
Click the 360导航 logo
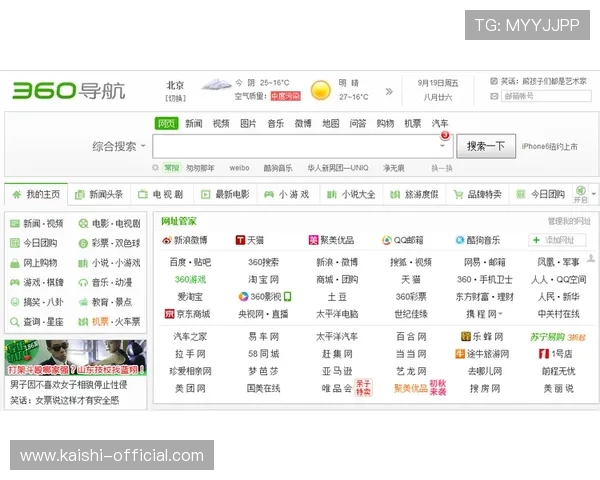[x=69, y=91]
